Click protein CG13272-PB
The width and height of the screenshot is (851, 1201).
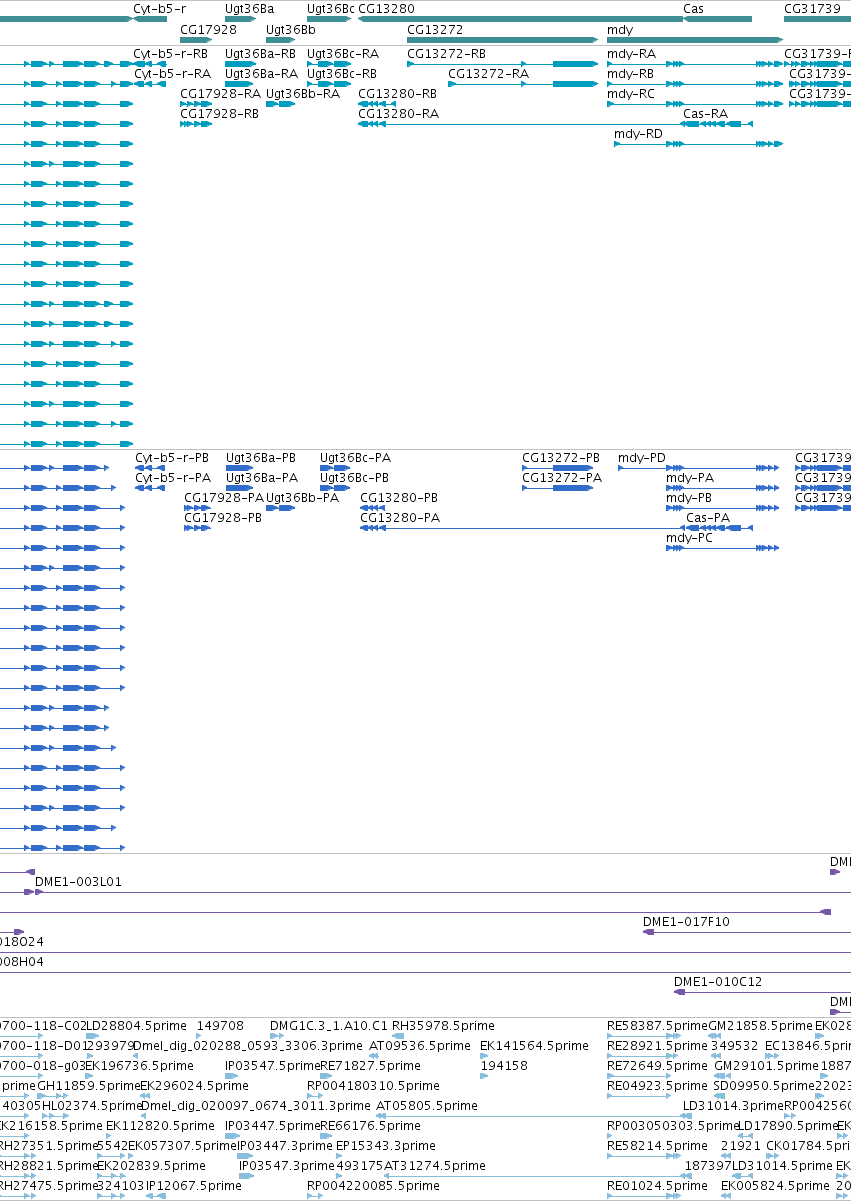[561, 458]
